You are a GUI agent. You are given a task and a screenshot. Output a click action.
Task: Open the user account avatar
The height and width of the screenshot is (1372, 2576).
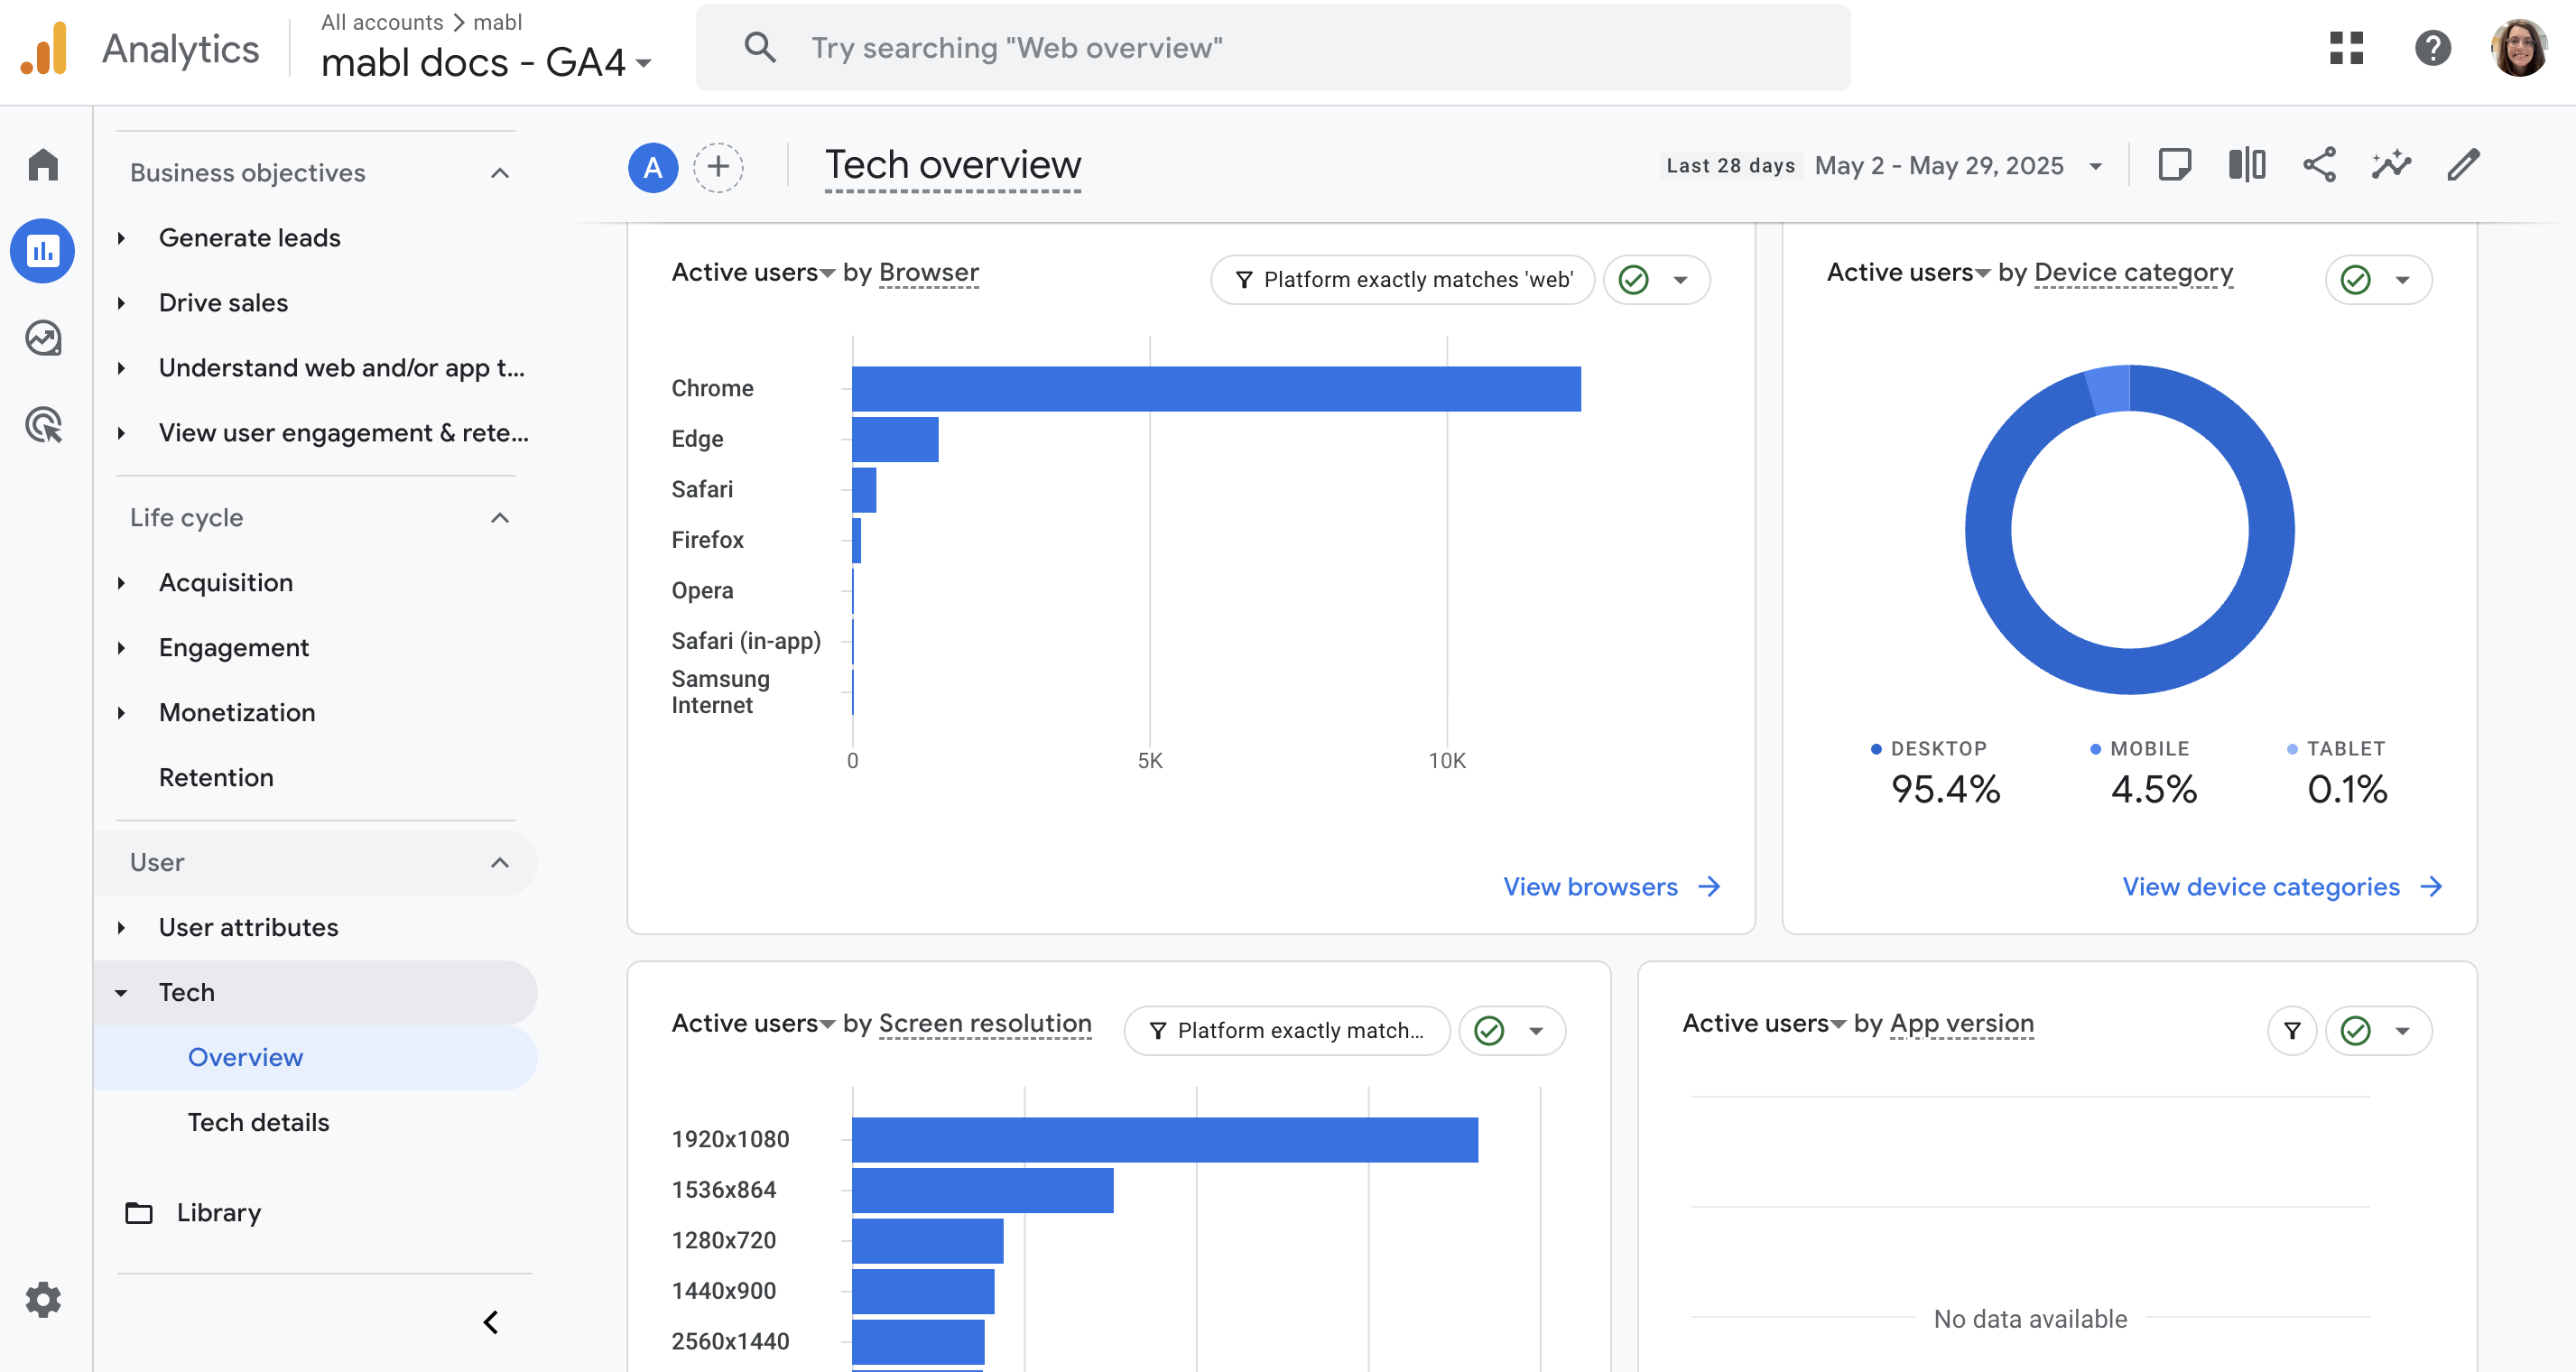point(2518,47)
